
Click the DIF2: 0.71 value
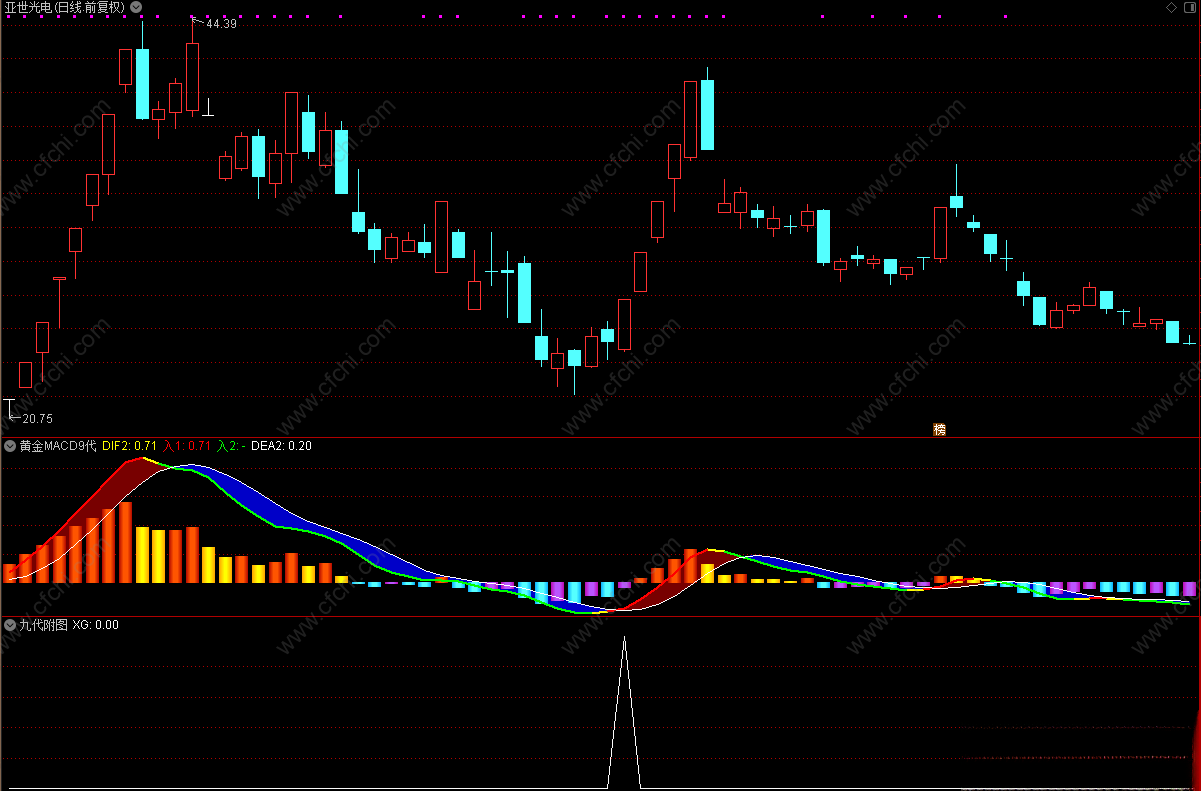[x=130, y=446]
